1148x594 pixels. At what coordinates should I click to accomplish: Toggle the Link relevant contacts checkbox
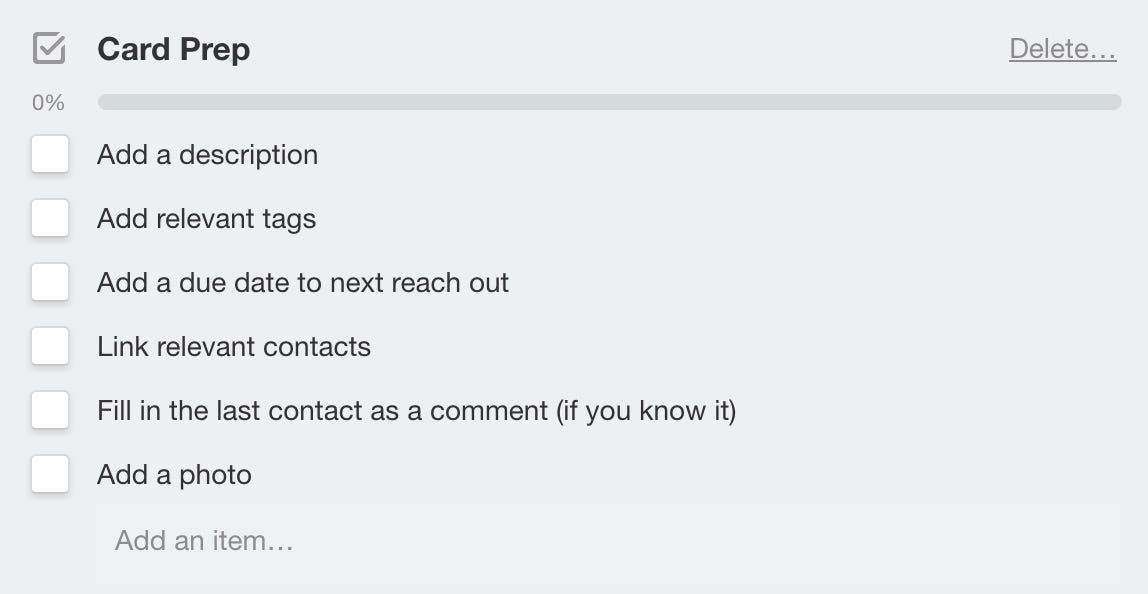click(50, 346)
